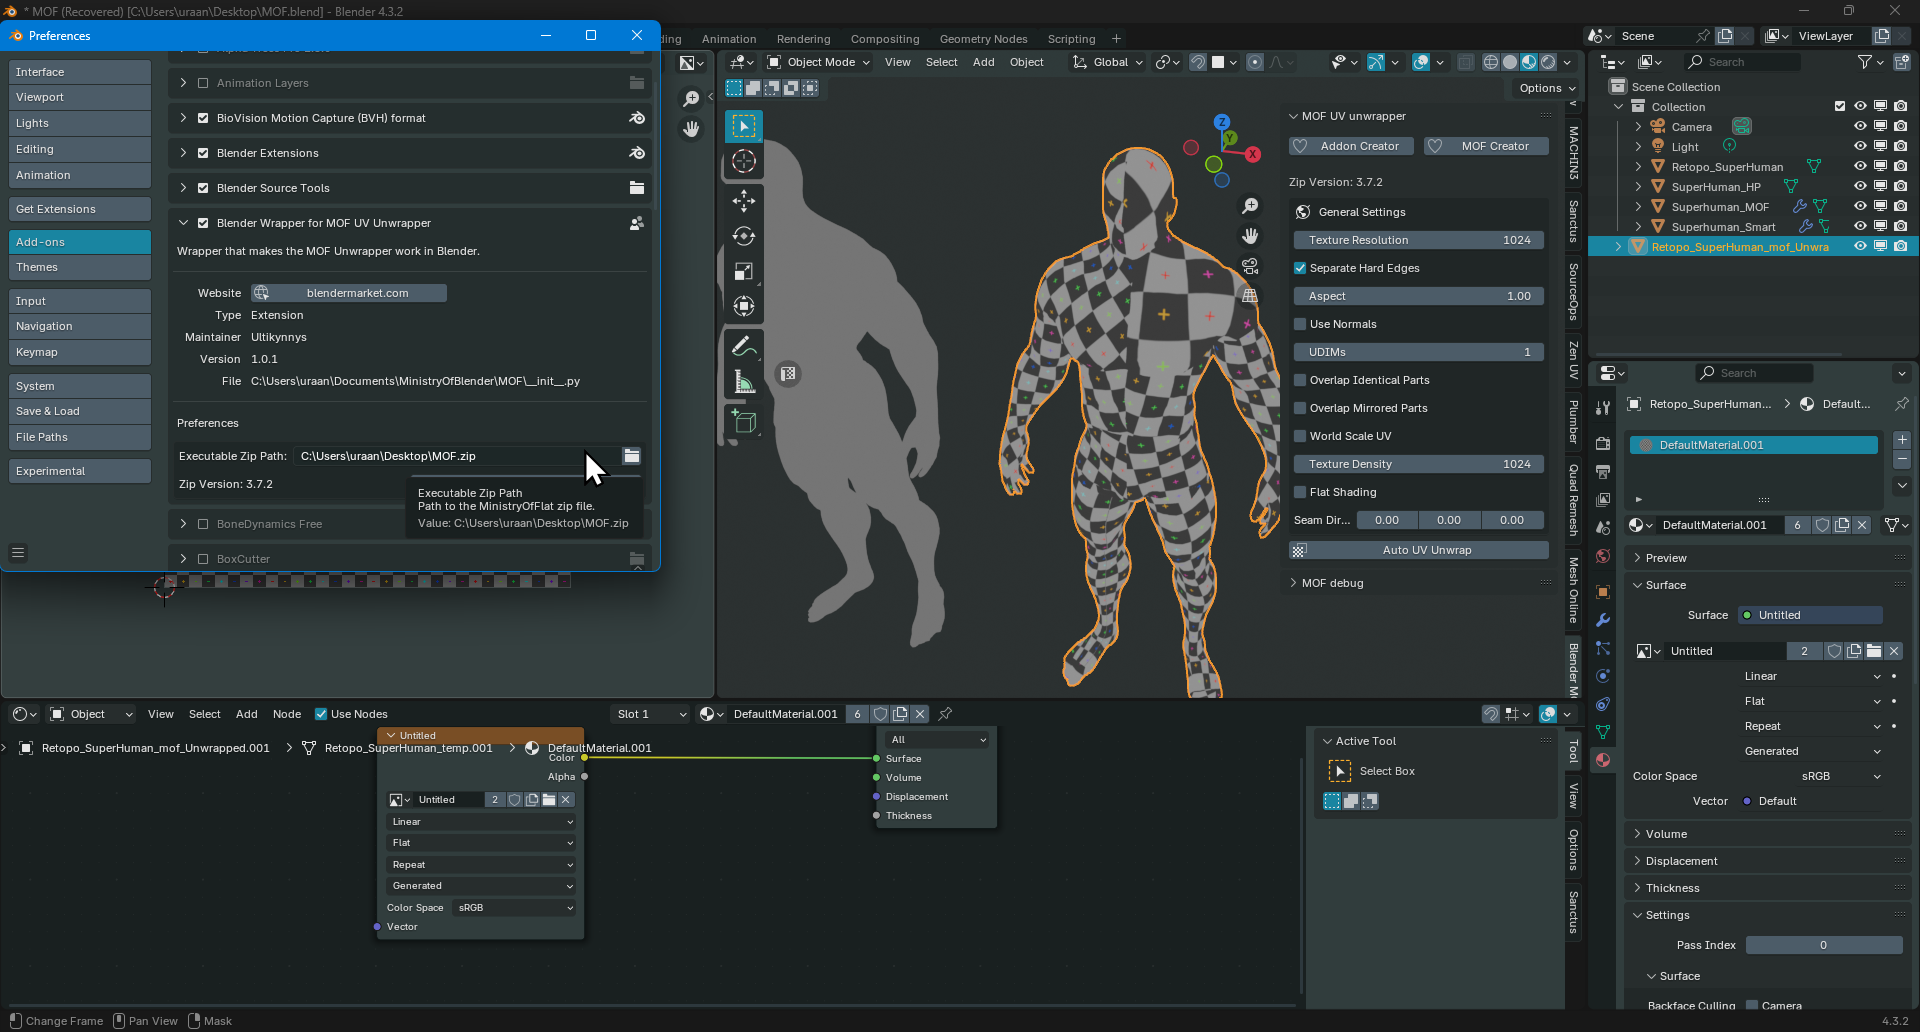
Task: Activate the Transform tool
Action: [743, 306]
